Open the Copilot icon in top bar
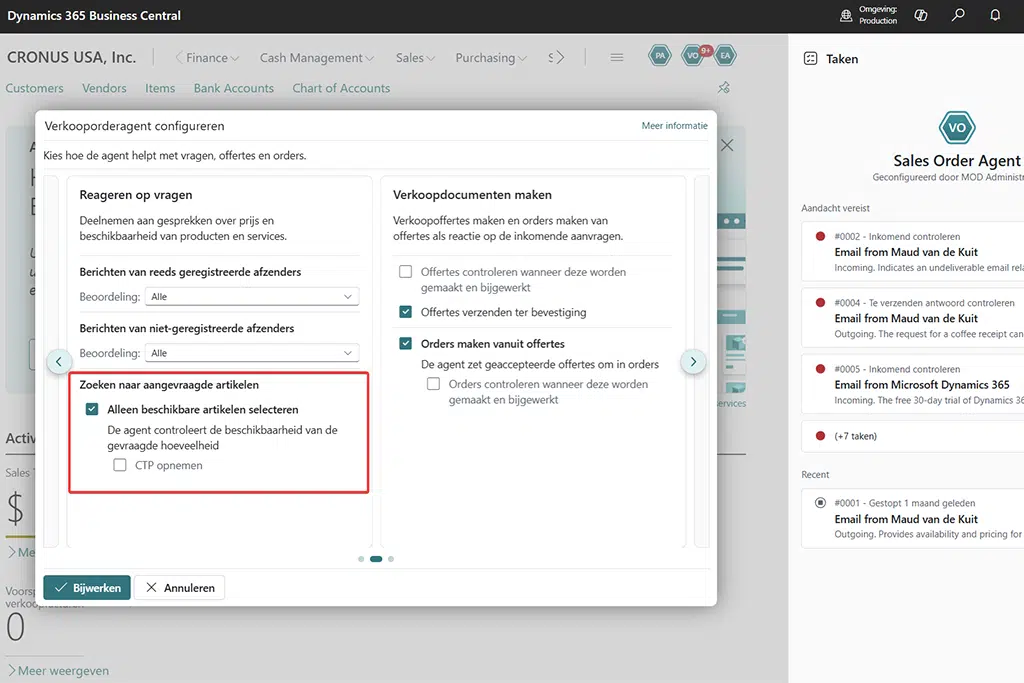Viewport: 1024px width, 683px height. pyautogui.click(x=921, y=15)
